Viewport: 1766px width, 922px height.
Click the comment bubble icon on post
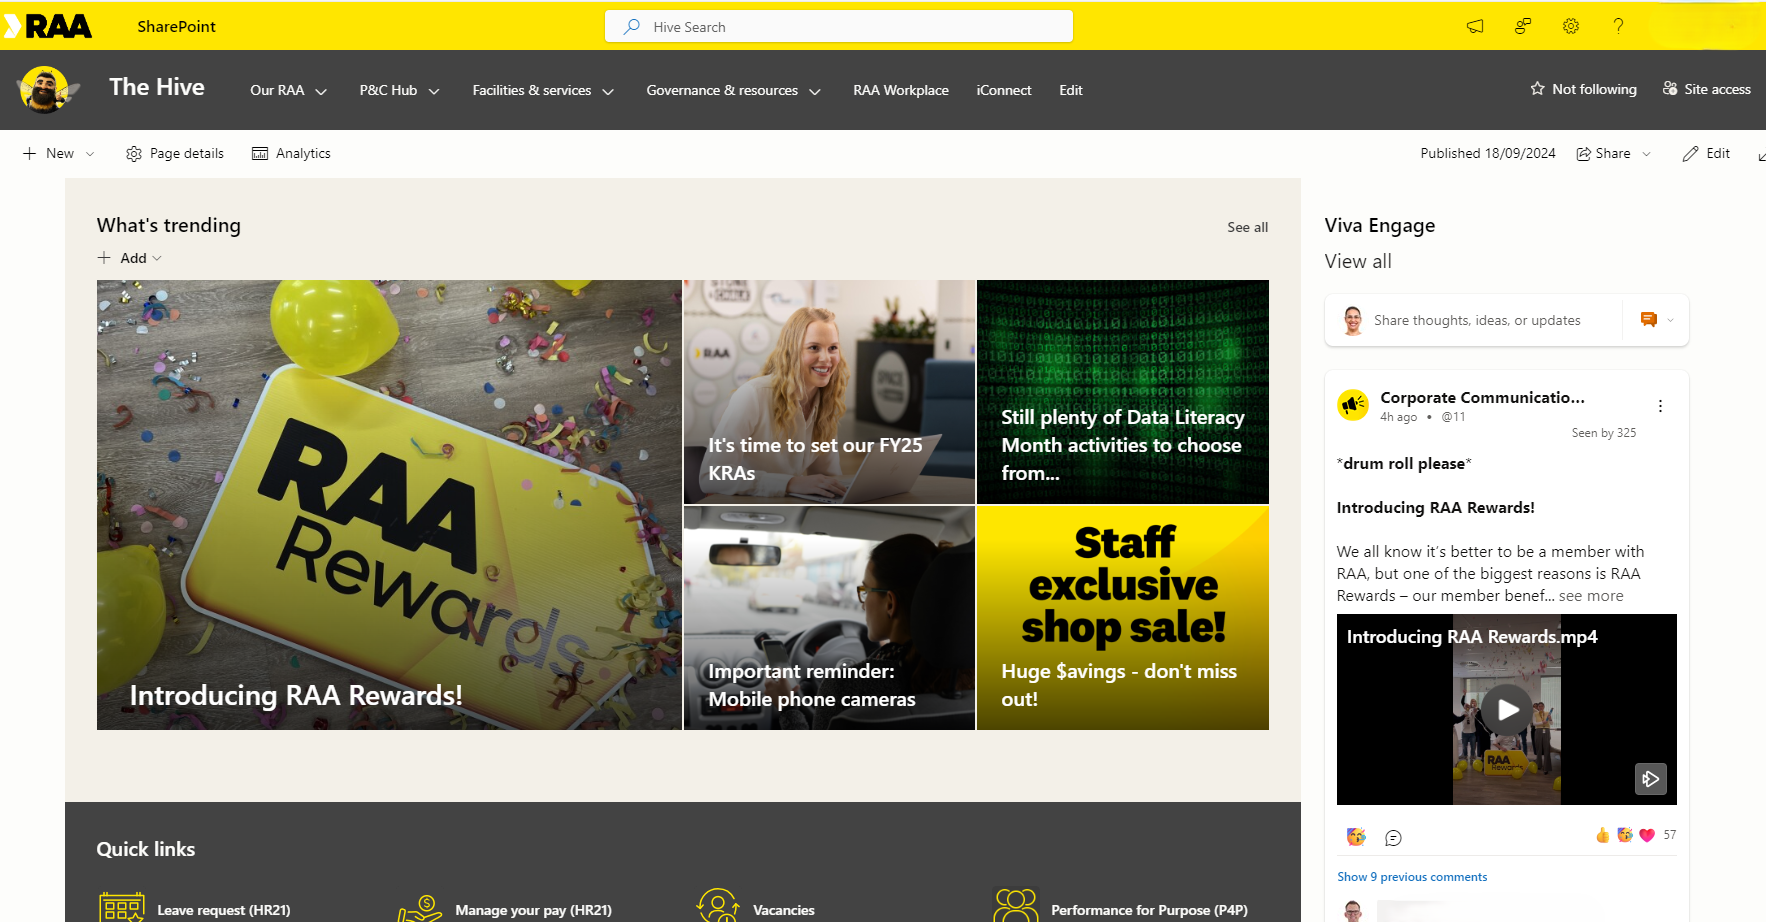coord(1393,838)
